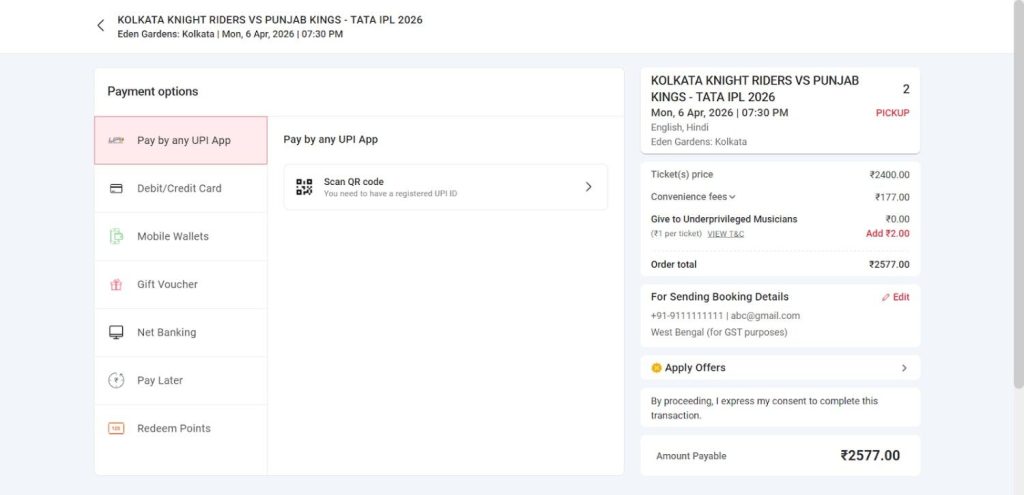Image resolution: width=1024 pixels, height=495 pixels.
Task: Click the Redeem Points icon
Action: tap(116, 428)
